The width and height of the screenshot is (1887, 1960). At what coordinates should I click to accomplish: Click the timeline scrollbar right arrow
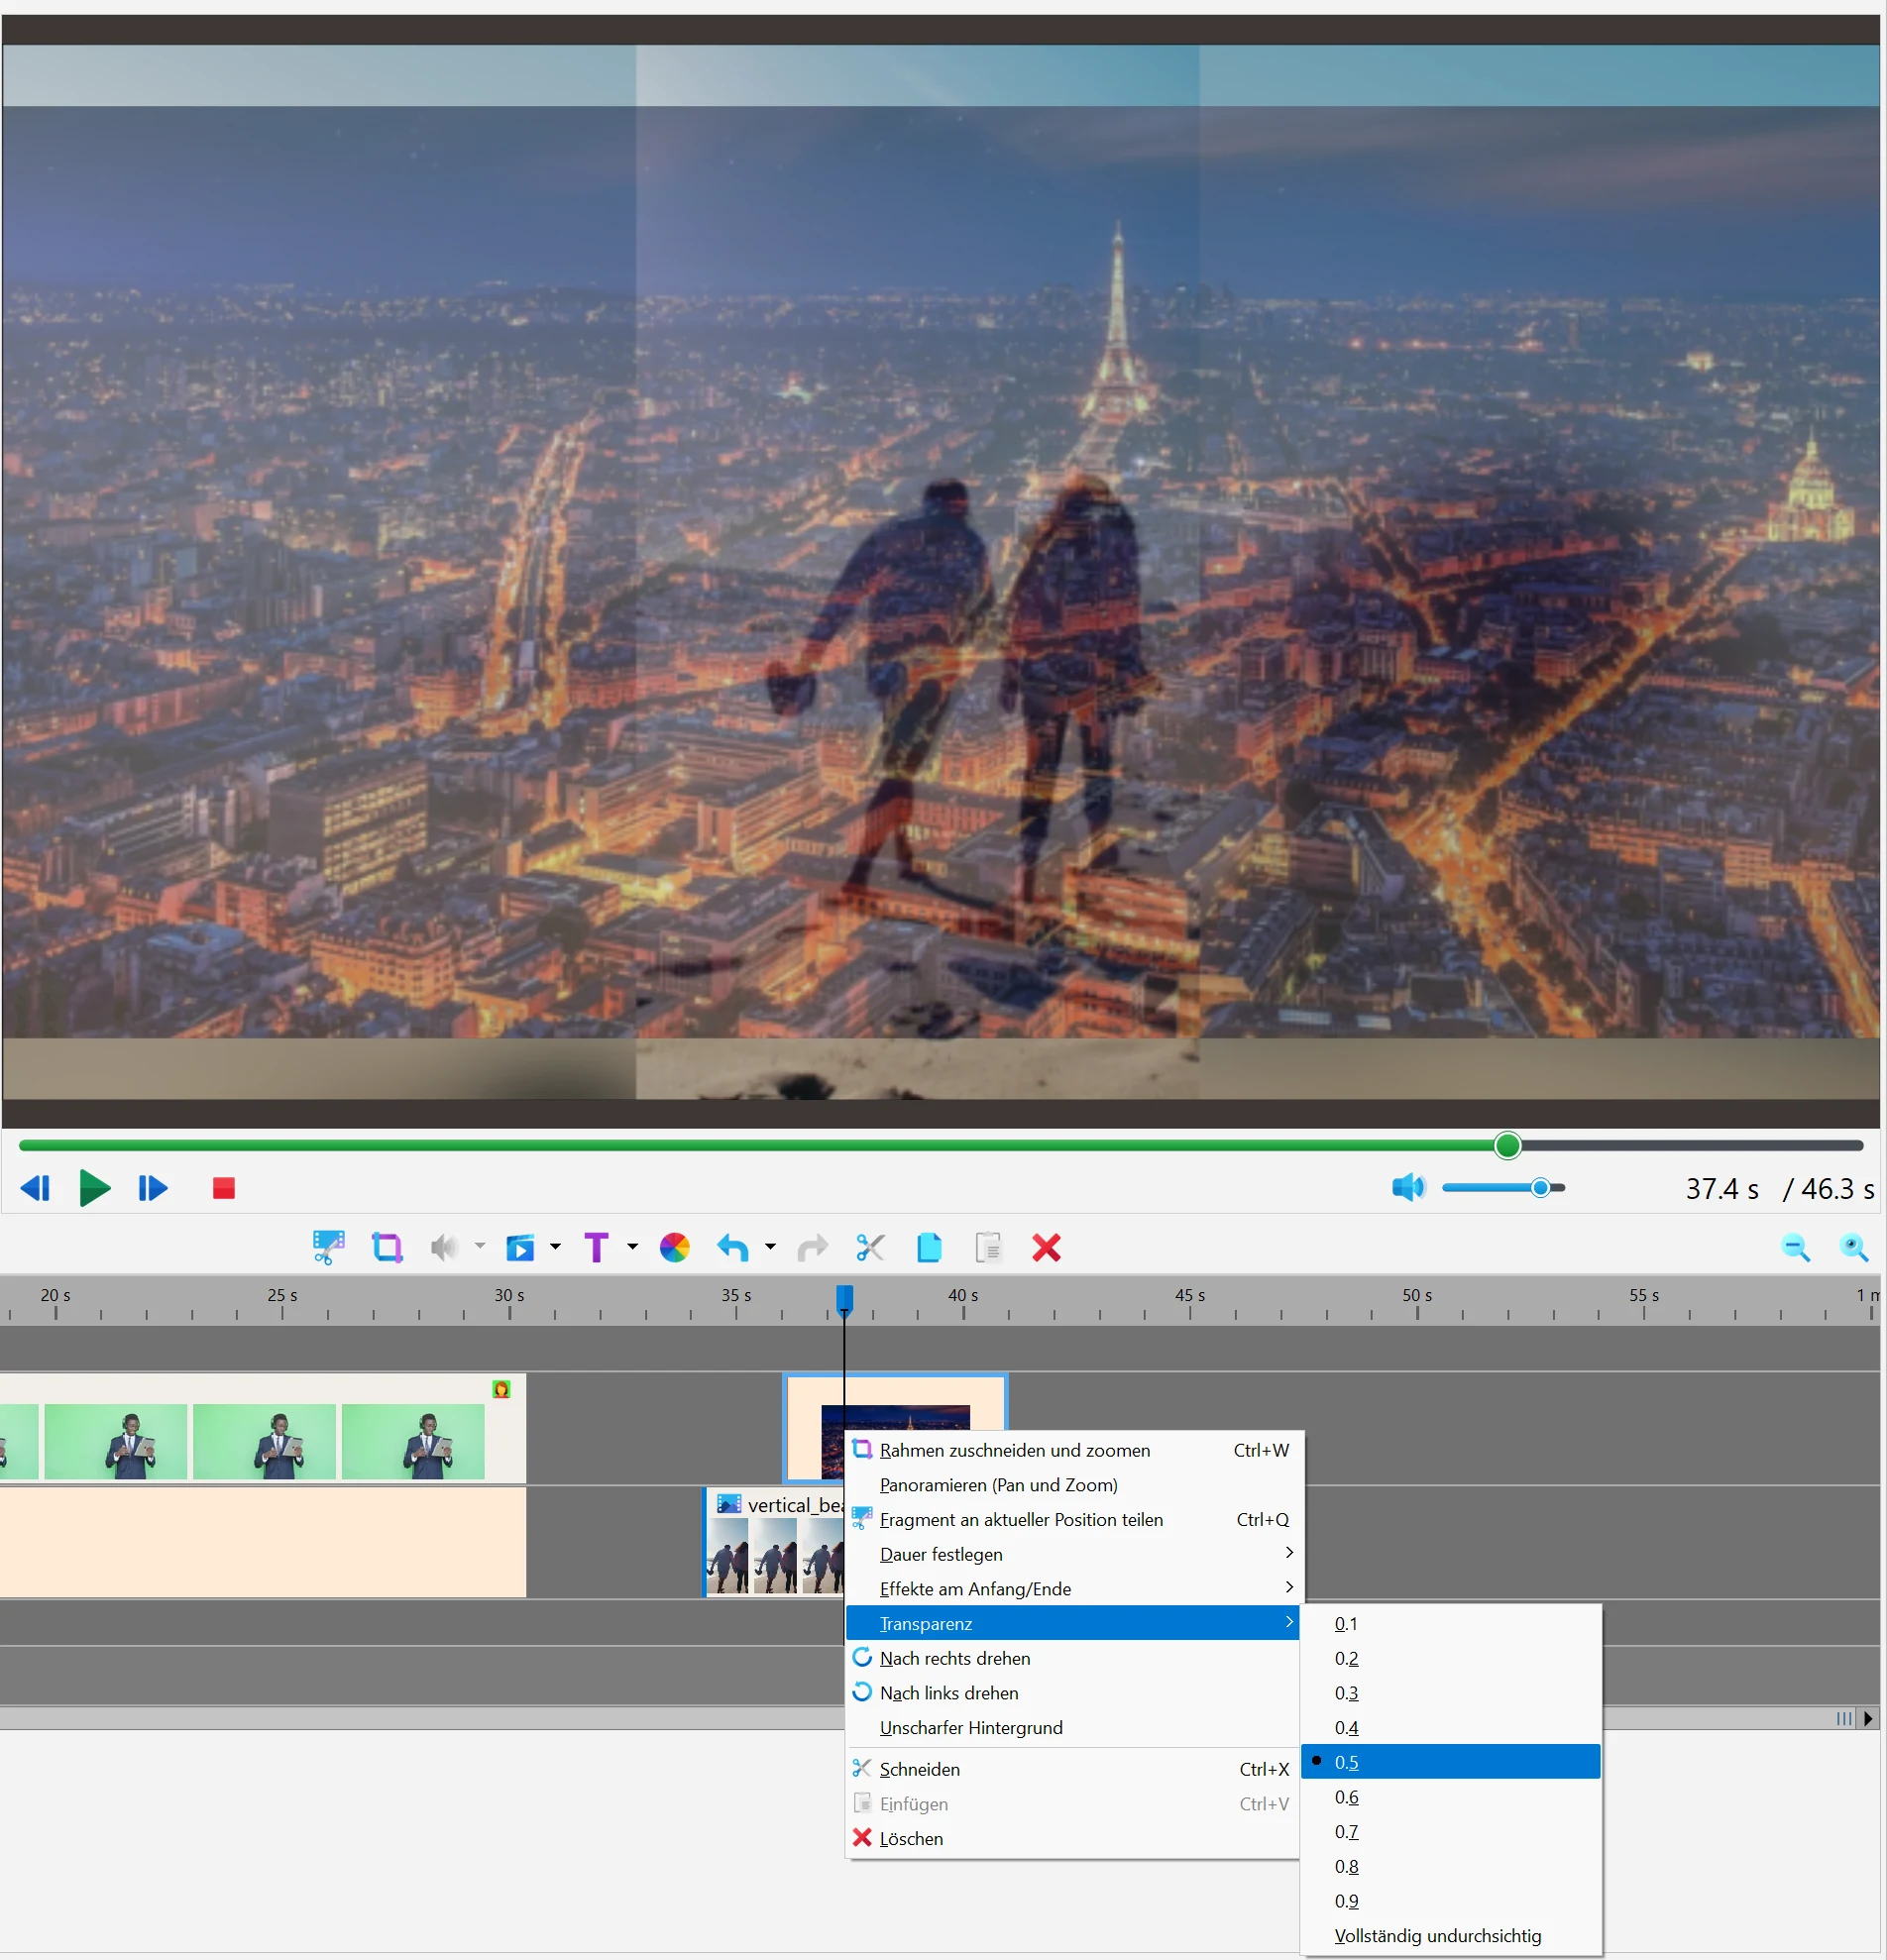point(1868,1718)
